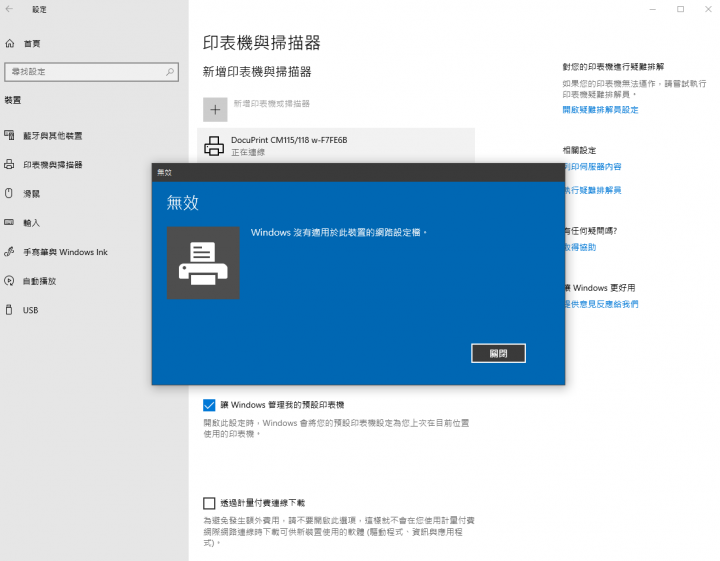Click the 滑鼠 mouse icon in the sidebar
Image resolution: width=720 pixels, height=561 pixels.
tap(9, 193)
